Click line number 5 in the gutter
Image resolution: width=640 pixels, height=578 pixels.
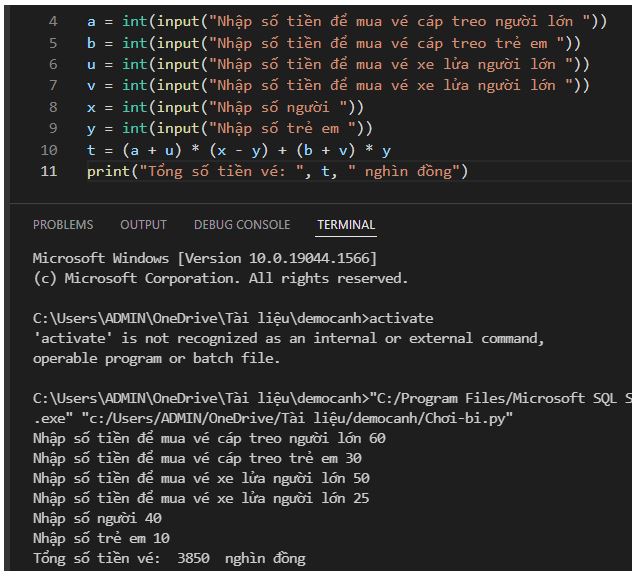tap(52, 43)
